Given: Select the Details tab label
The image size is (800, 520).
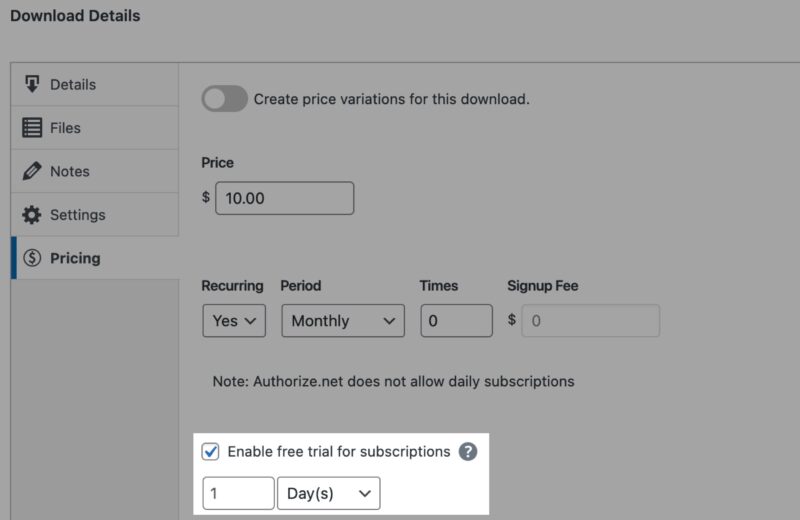Looking at the screenshot, I should click(x=73, y=84).
